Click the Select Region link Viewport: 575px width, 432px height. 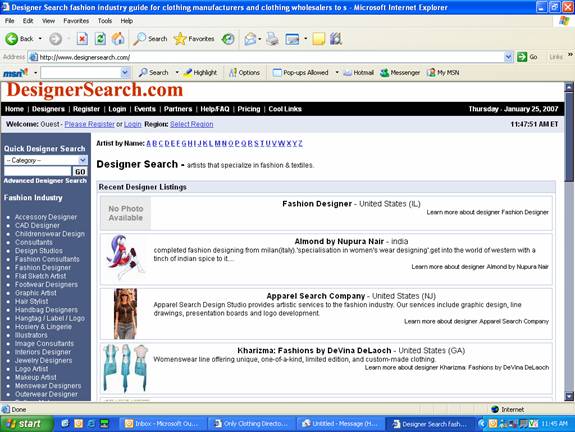pos(191,124)
